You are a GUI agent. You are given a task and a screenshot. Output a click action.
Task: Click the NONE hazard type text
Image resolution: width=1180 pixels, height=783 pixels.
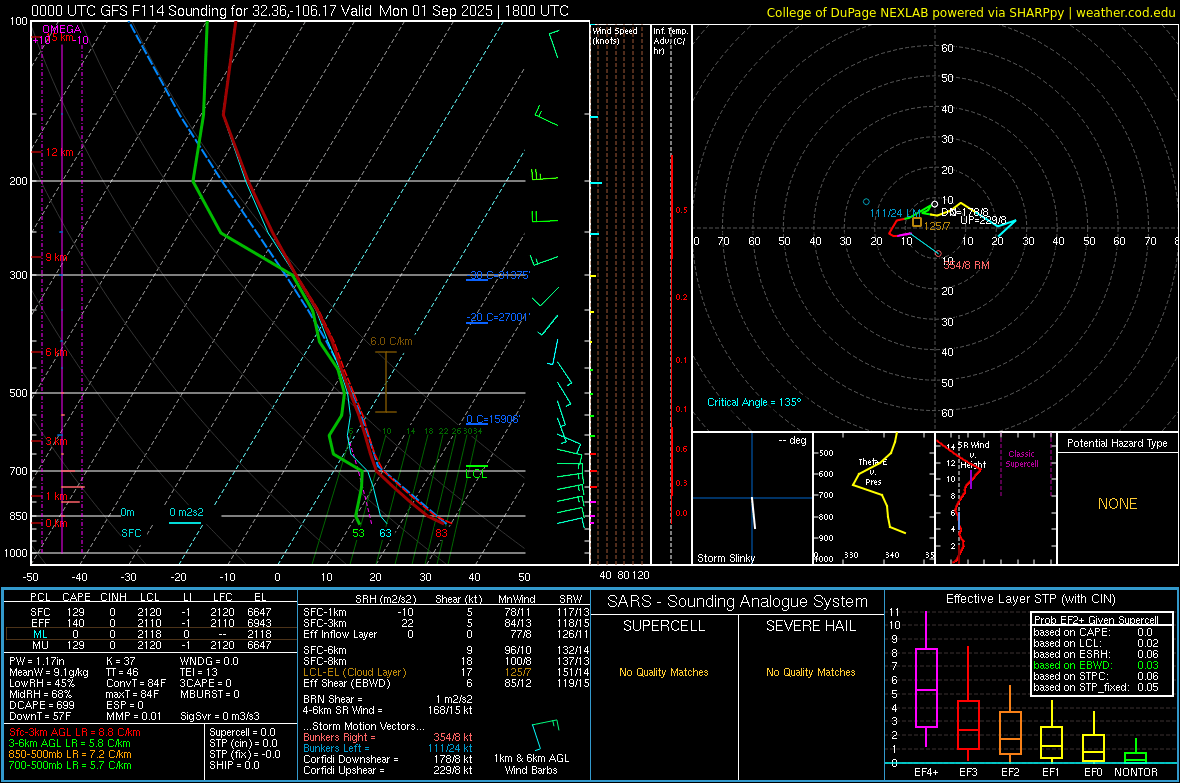coord(1118,504)
